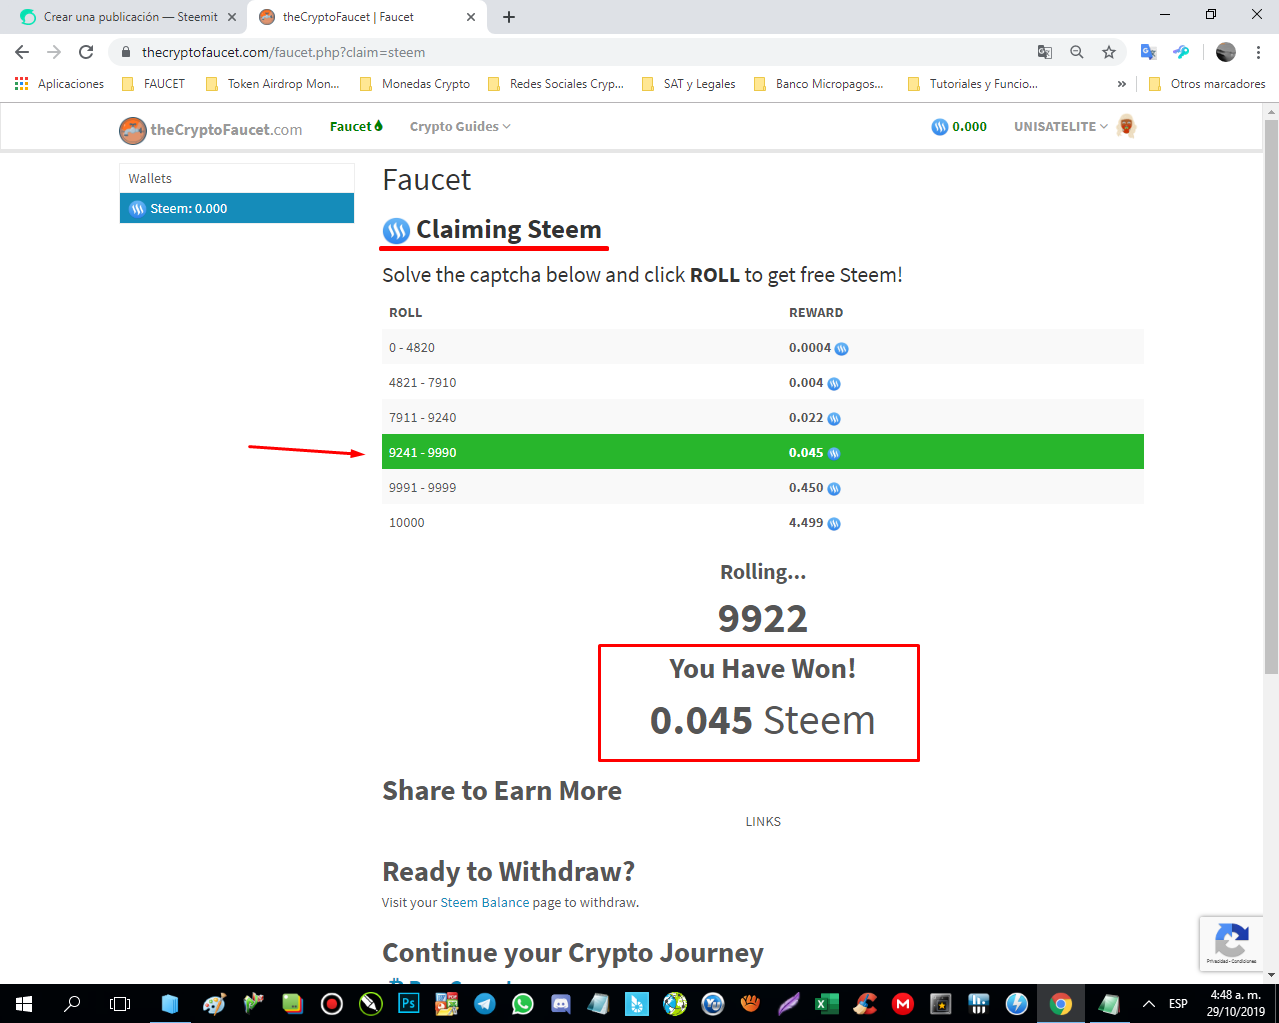
Task: Click the ESP language indicator
Action: [1179, 1004]
